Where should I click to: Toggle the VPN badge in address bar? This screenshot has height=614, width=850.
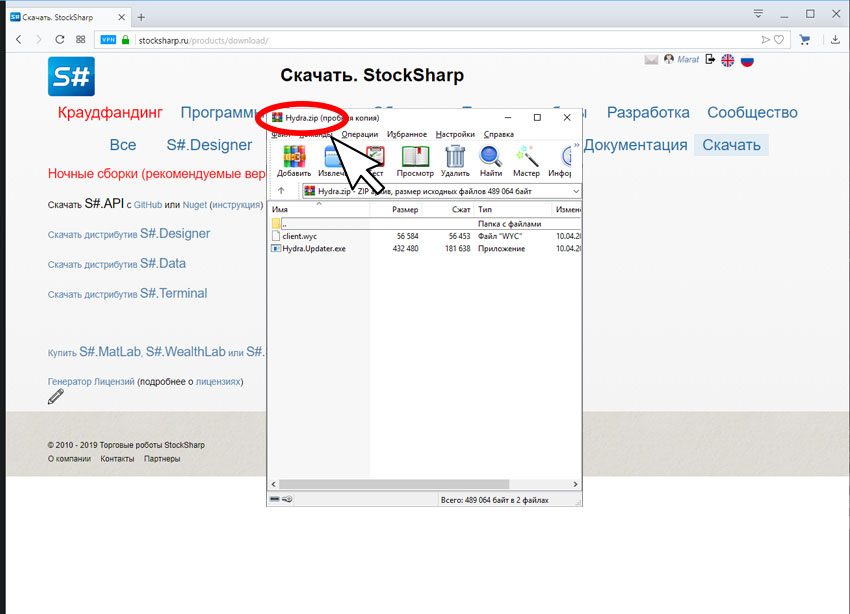click(x=108, y=40)
